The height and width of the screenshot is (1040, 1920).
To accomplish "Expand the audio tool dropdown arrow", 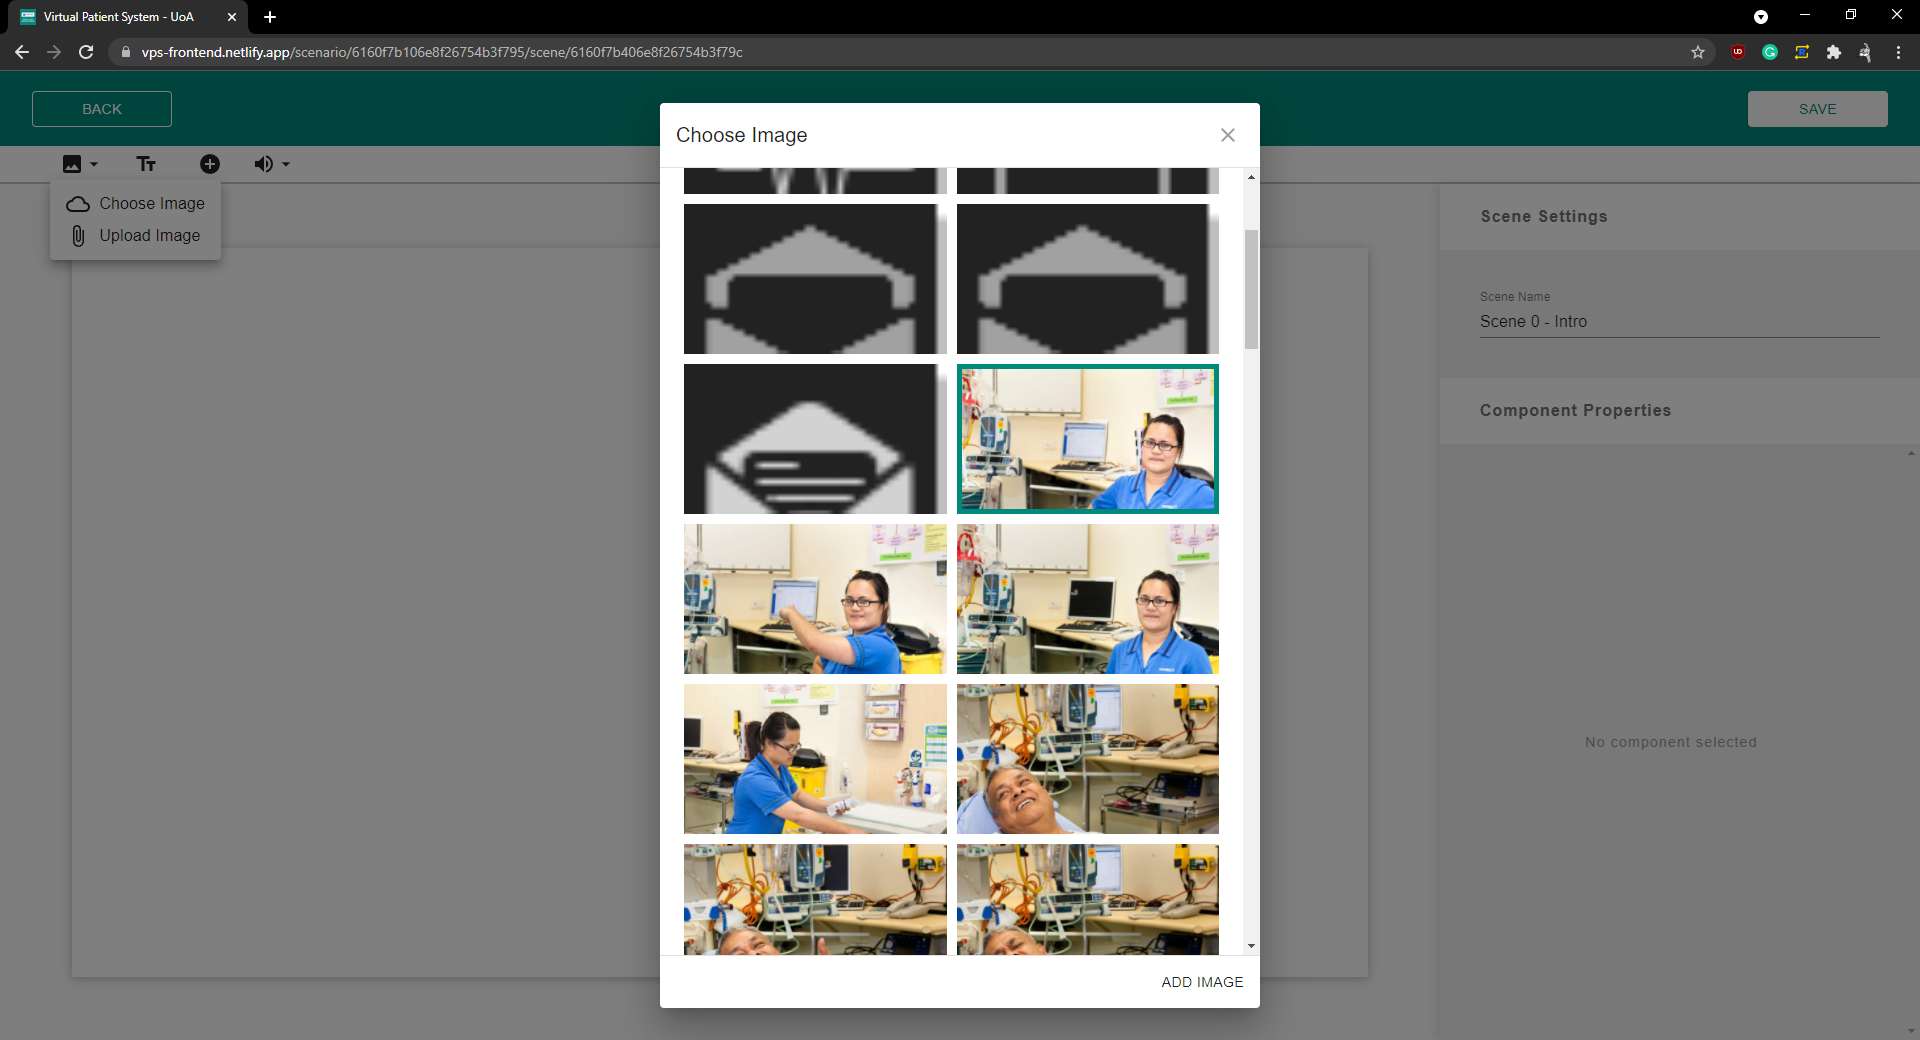I will click(x=283, y=164).
